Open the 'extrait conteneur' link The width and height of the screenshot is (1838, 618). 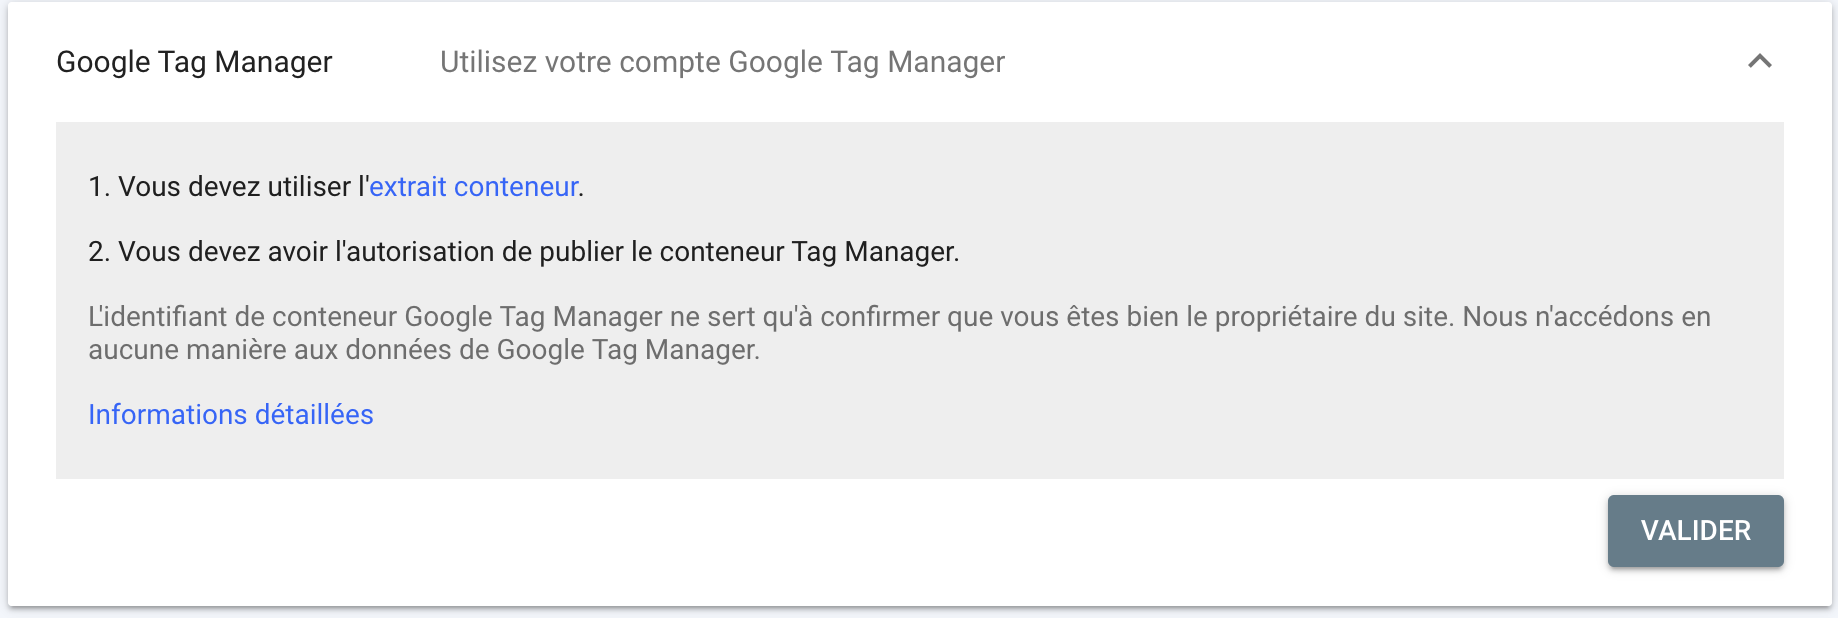pyautogui.click(x=473, y=187)
